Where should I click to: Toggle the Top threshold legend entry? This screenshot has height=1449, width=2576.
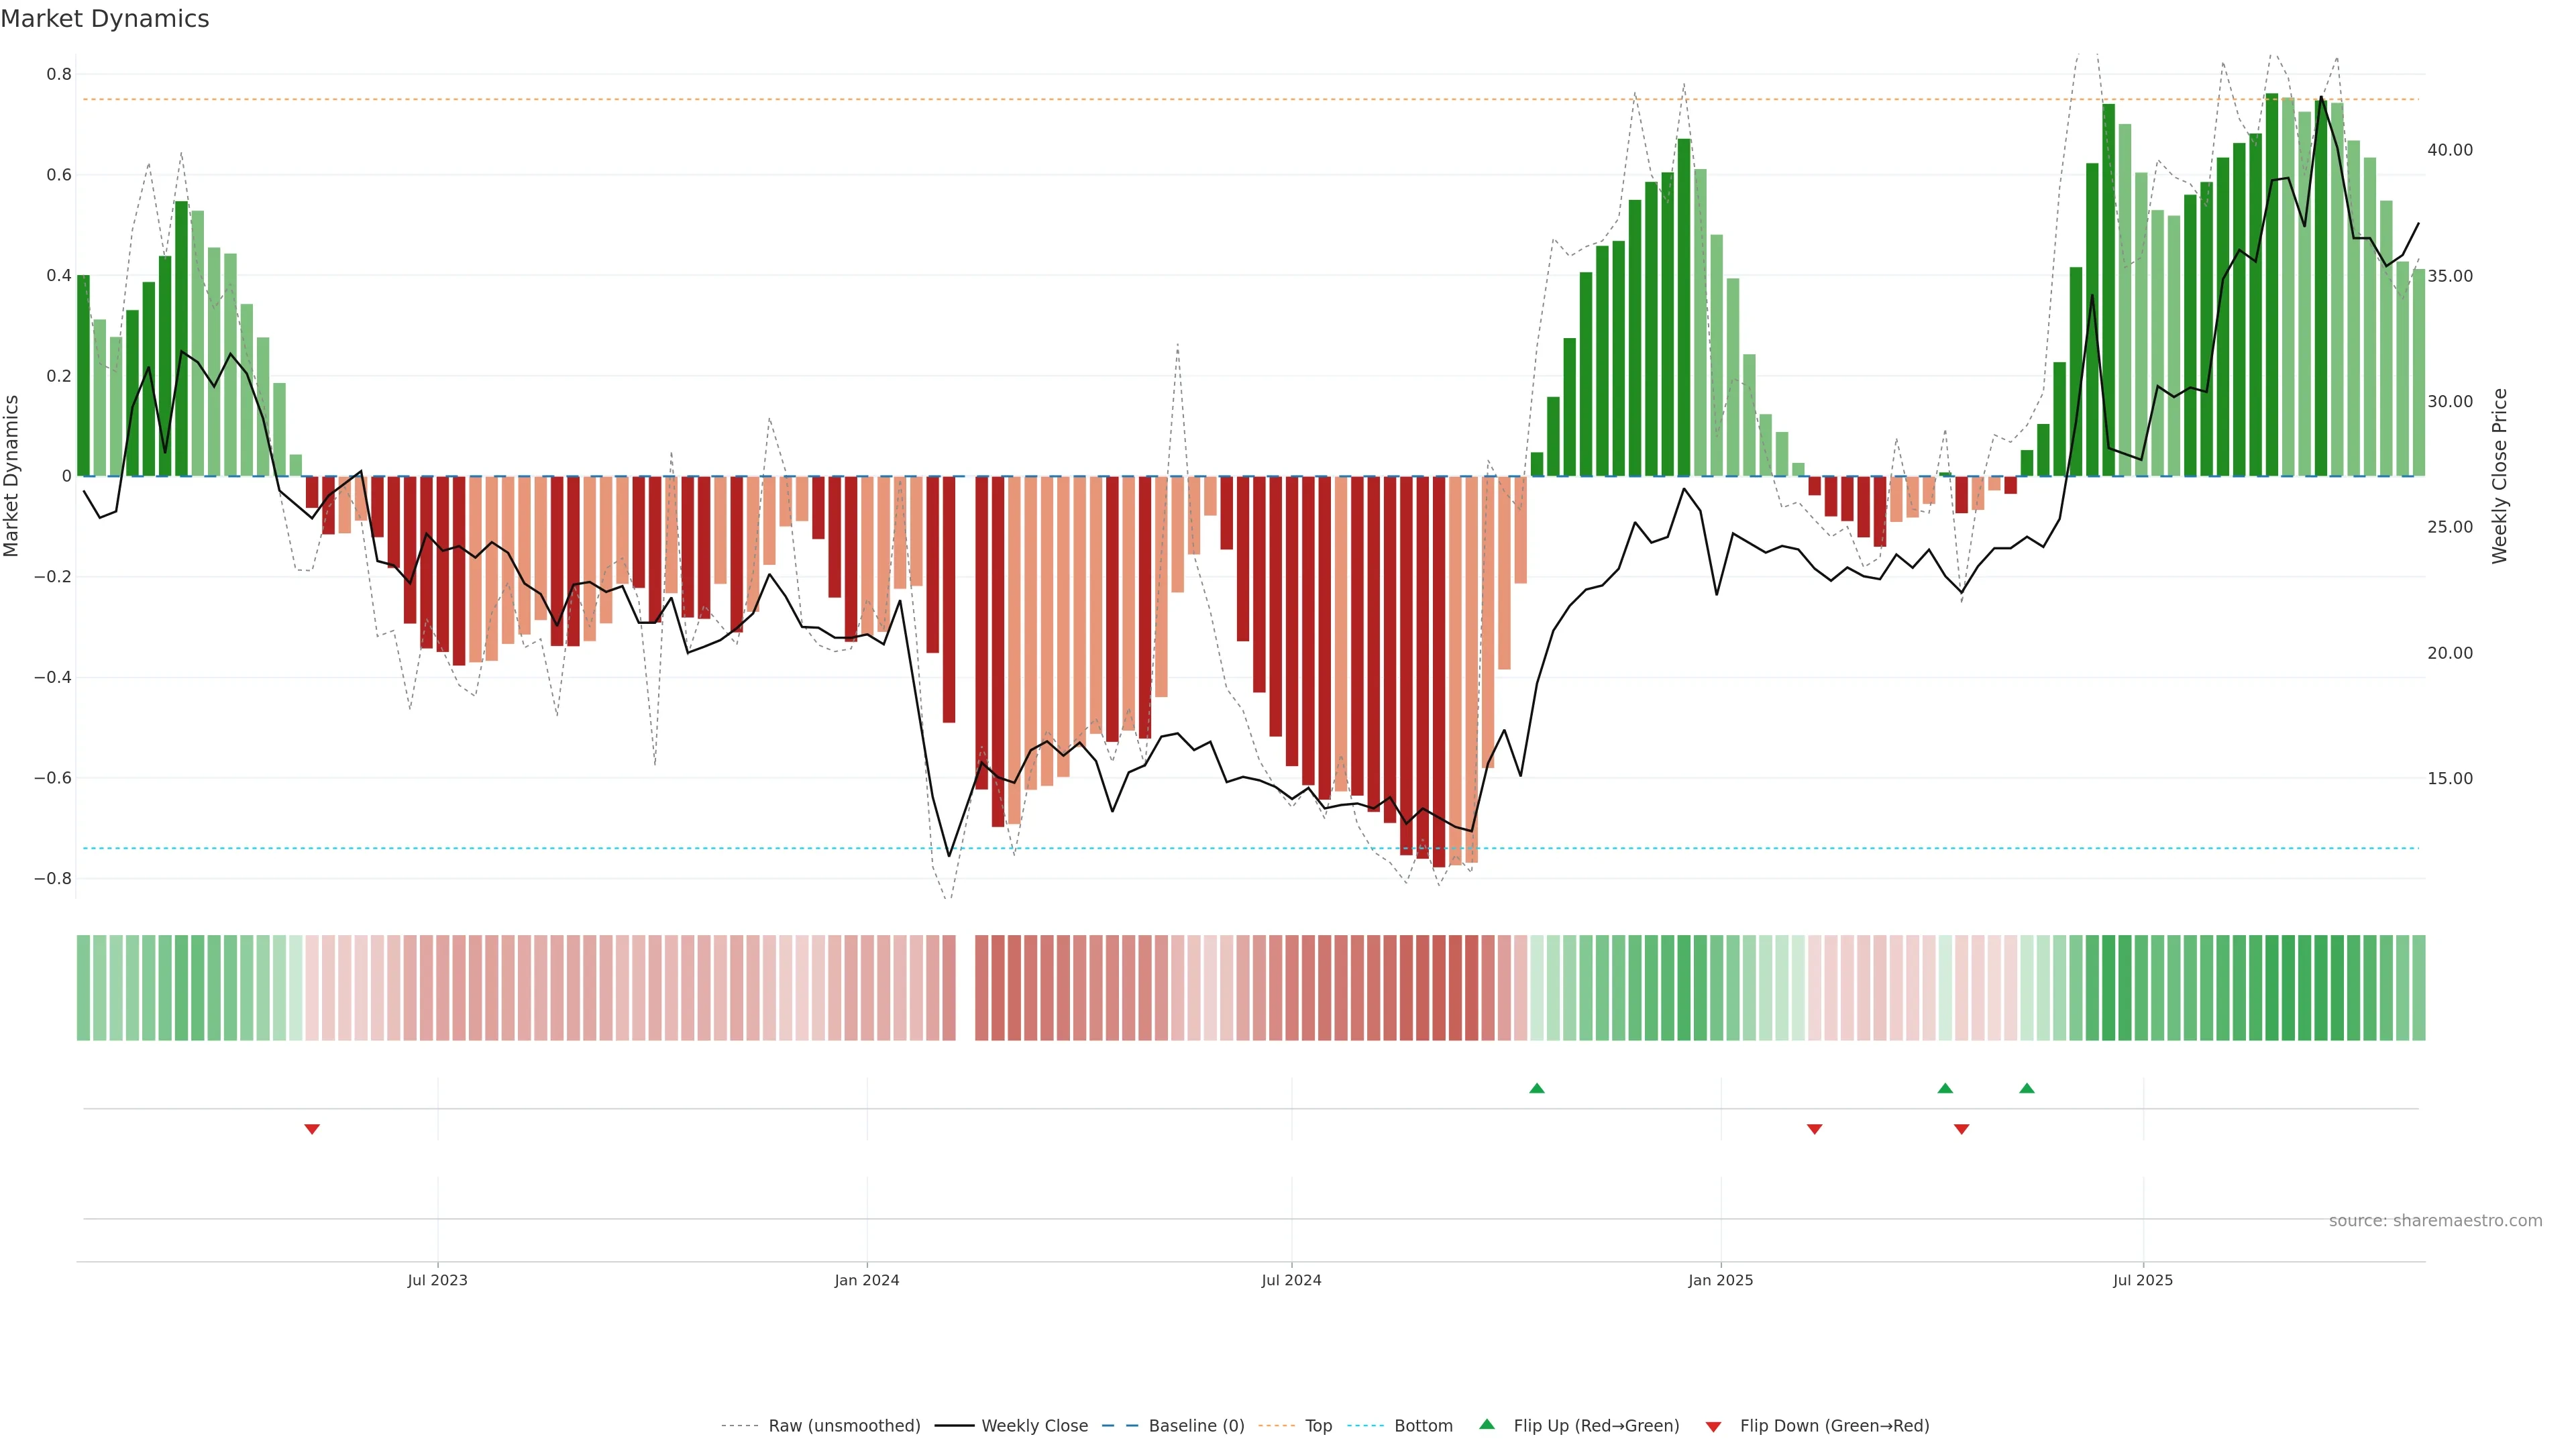click(x=1318, y=1426)
